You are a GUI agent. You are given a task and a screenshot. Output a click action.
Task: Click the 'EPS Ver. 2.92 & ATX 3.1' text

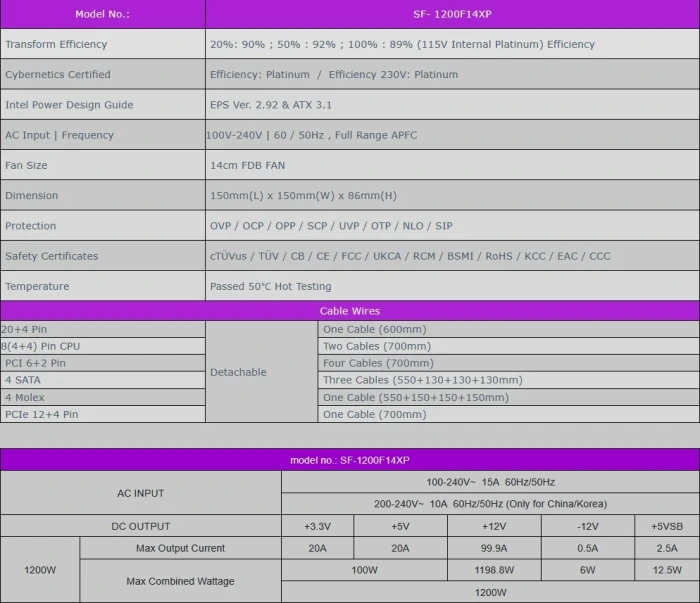(271, 105)
